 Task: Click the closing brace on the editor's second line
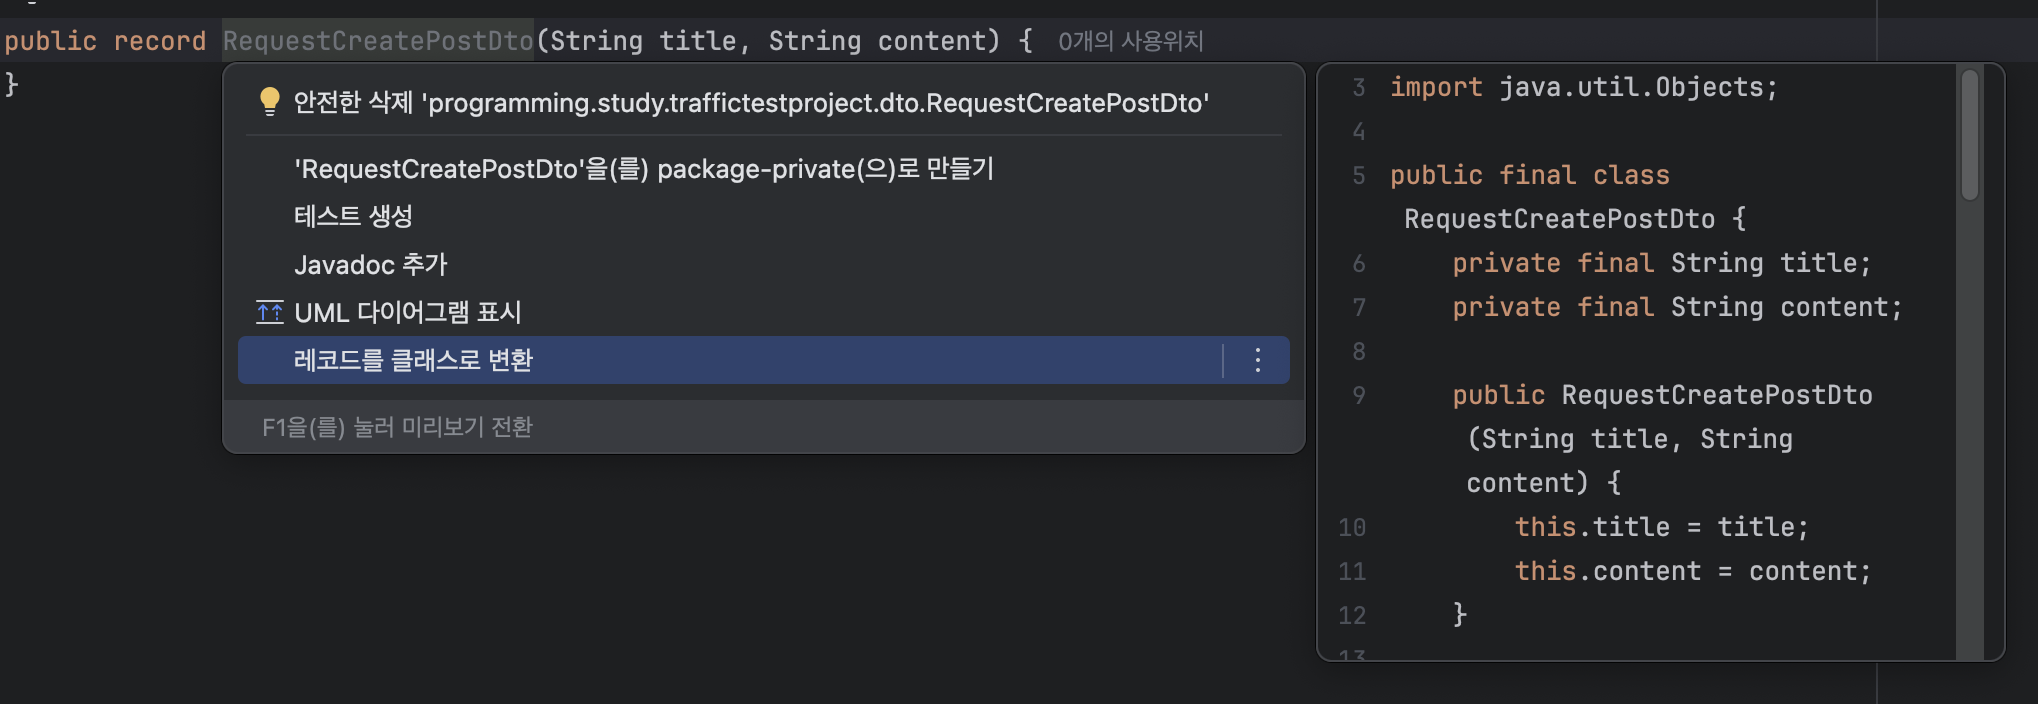[11, 83]
